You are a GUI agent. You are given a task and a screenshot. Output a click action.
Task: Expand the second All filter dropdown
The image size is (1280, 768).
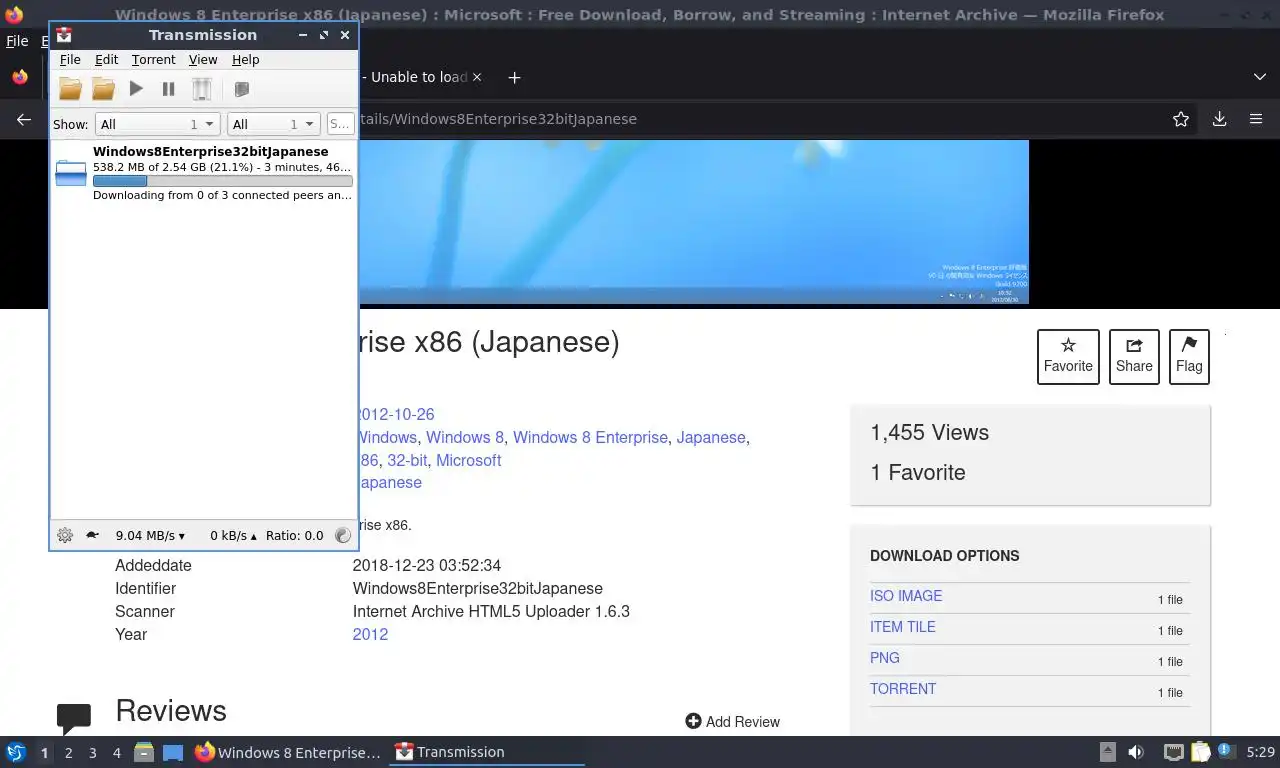(x=273, y=124)
